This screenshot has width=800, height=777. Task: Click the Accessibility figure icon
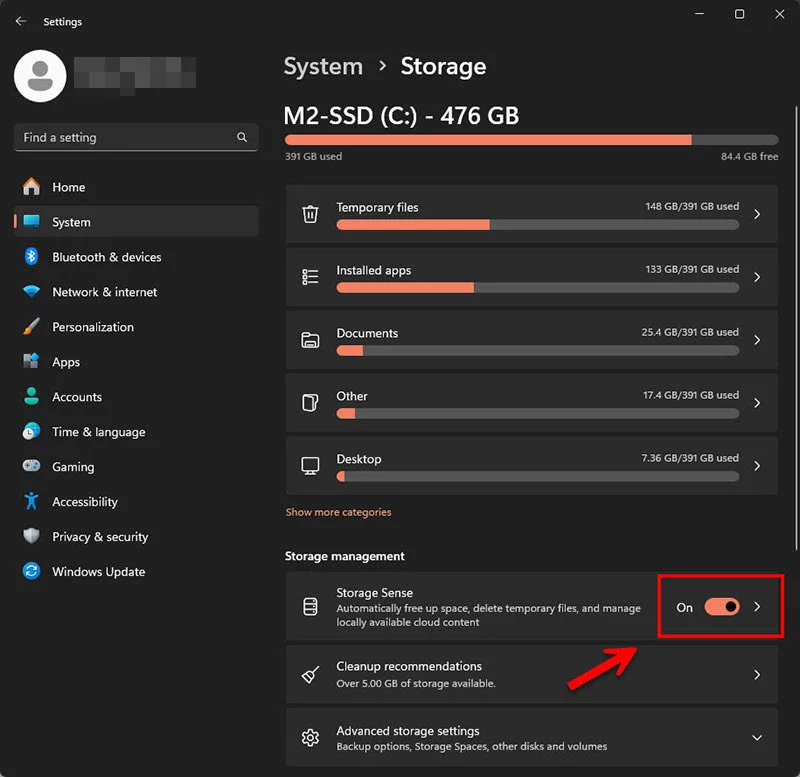(32, 501)
